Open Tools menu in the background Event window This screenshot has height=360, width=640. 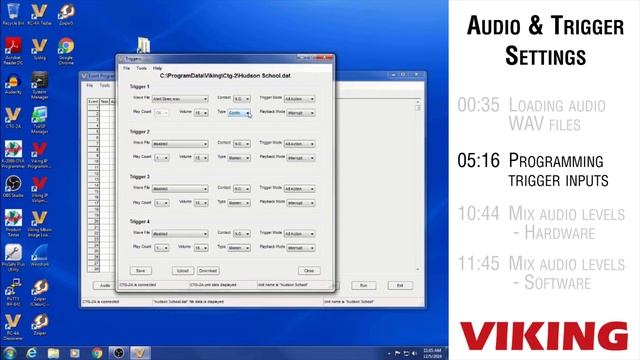[105, 85]
